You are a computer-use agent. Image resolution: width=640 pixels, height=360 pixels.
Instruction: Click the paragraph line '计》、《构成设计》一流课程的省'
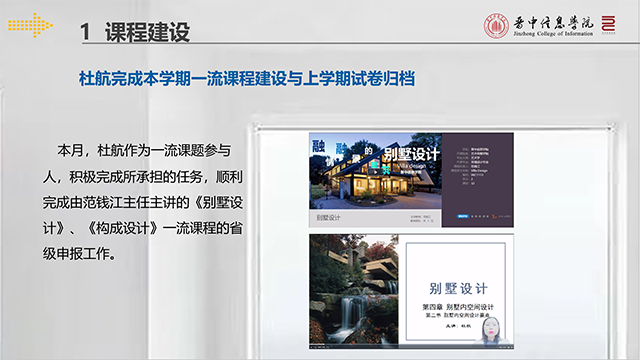click(143, 228)
